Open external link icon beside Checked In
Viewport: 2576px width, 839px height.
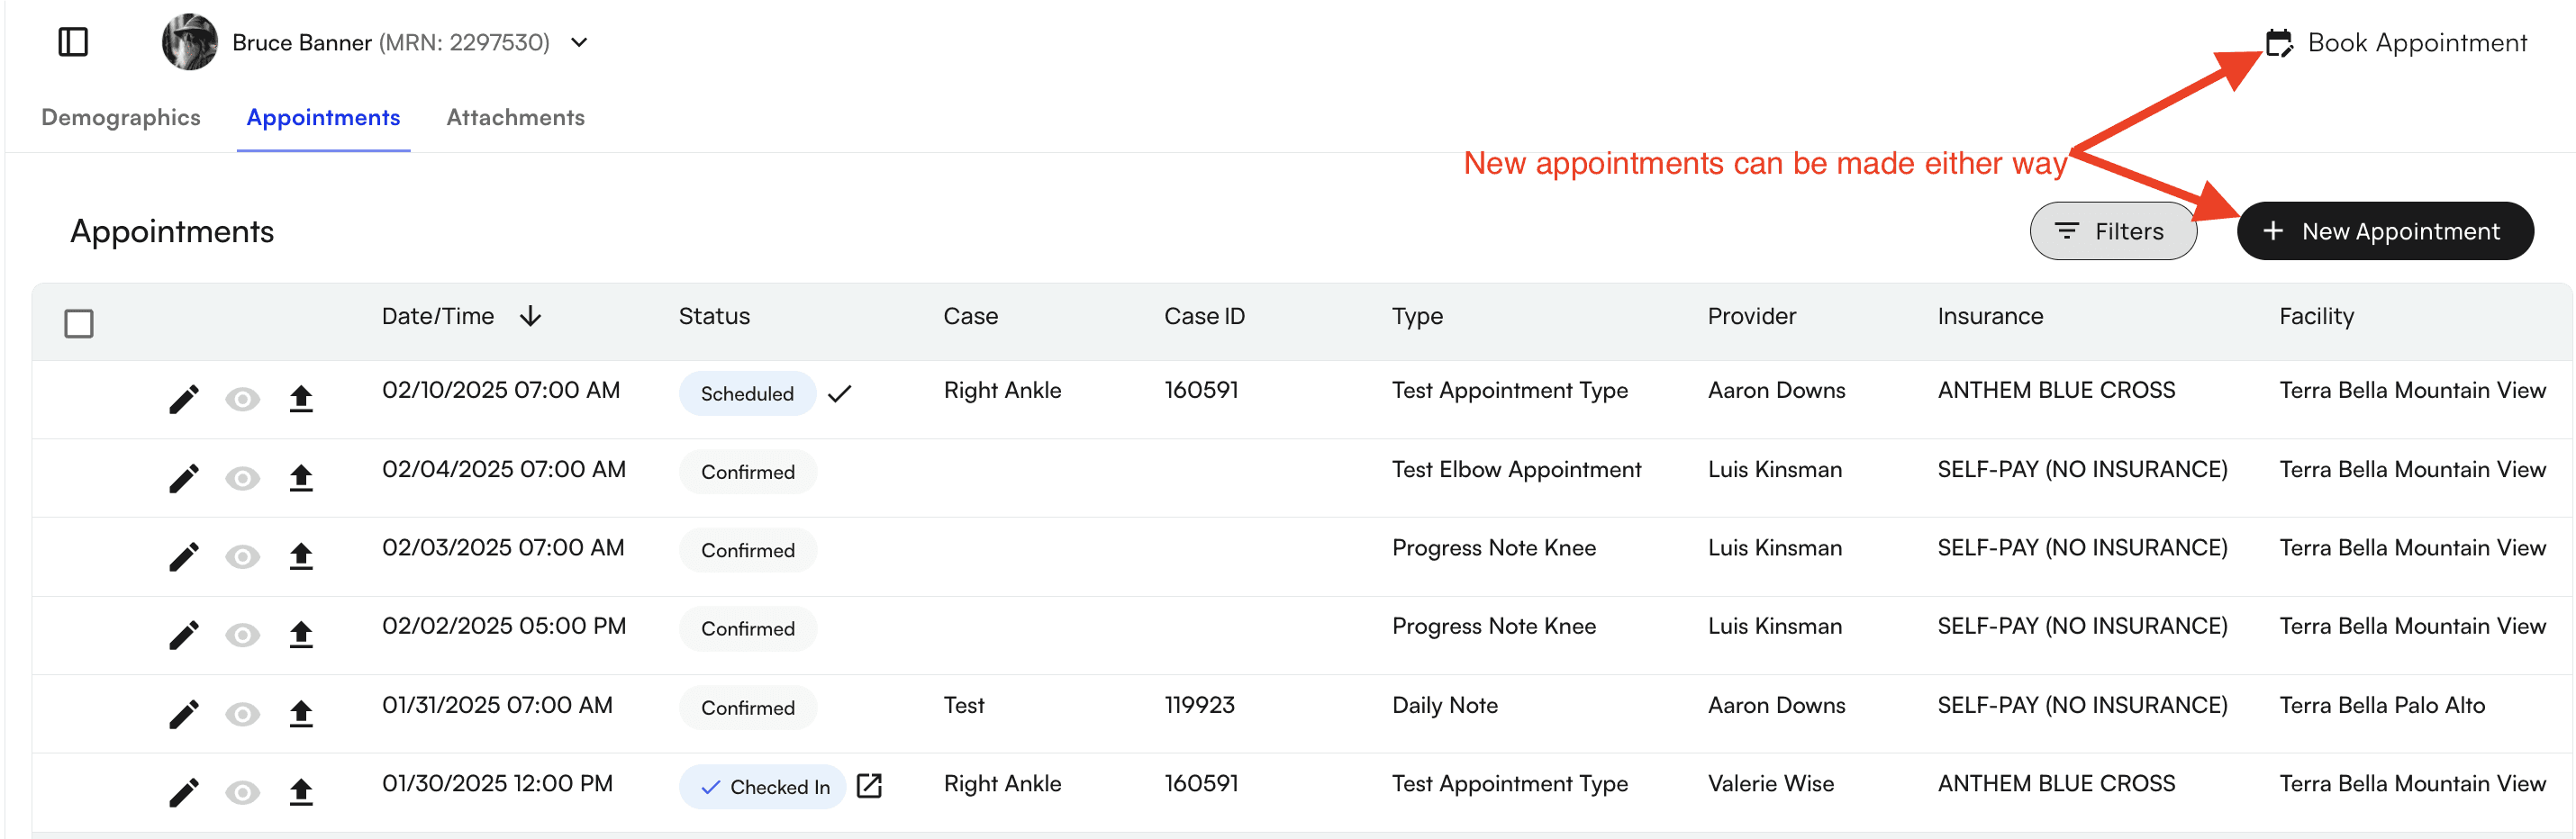click(869, 786)
